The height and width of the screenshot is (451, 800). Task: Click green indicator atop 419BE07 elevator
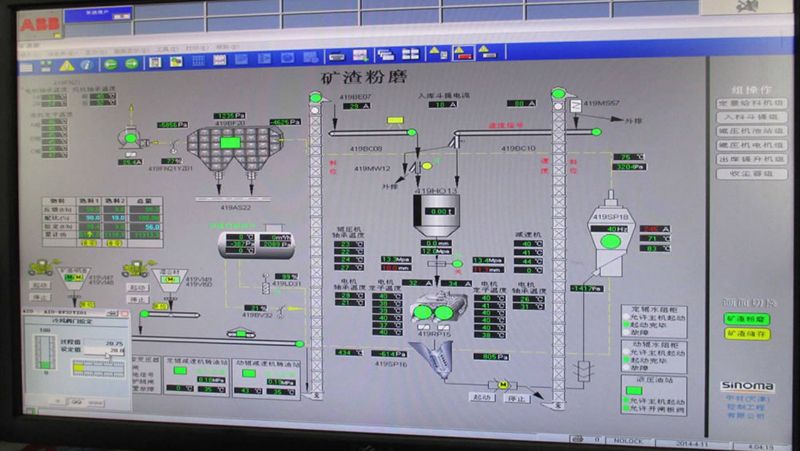coord(315,95)
